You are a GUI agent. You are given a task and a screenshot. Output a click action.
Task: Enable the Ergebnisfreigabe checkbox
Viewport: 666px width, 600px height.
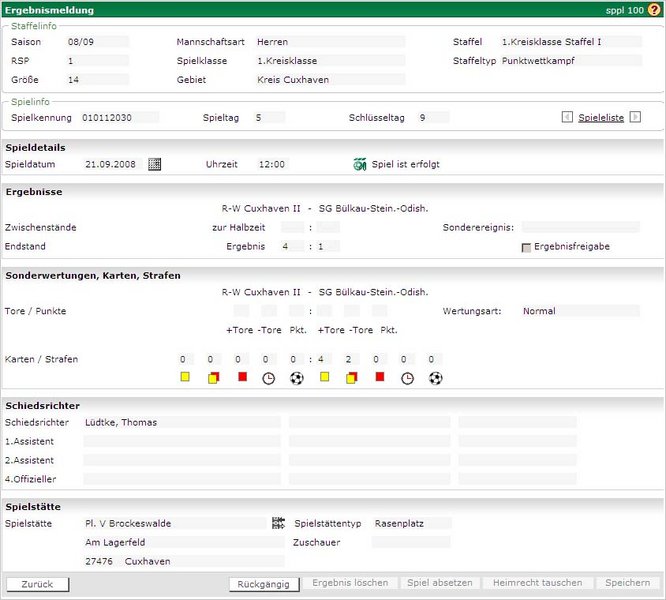pyautogui.click(x=526, y=247)
